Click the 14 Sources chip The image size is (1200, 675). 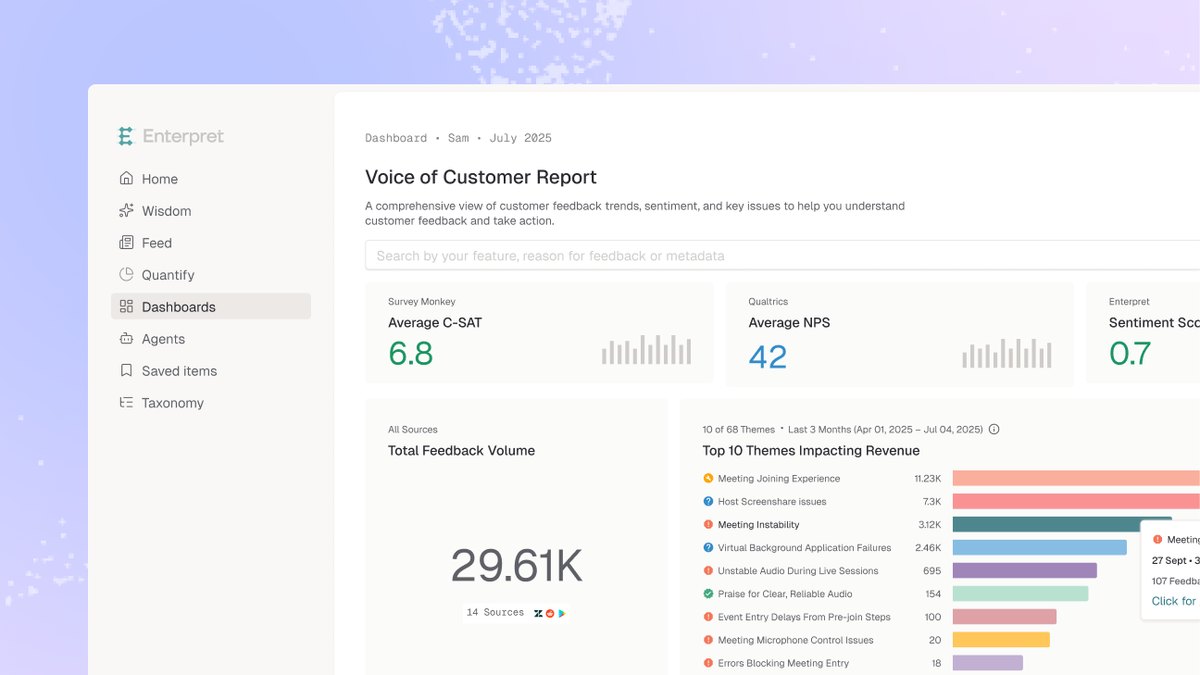pos(516,612)
